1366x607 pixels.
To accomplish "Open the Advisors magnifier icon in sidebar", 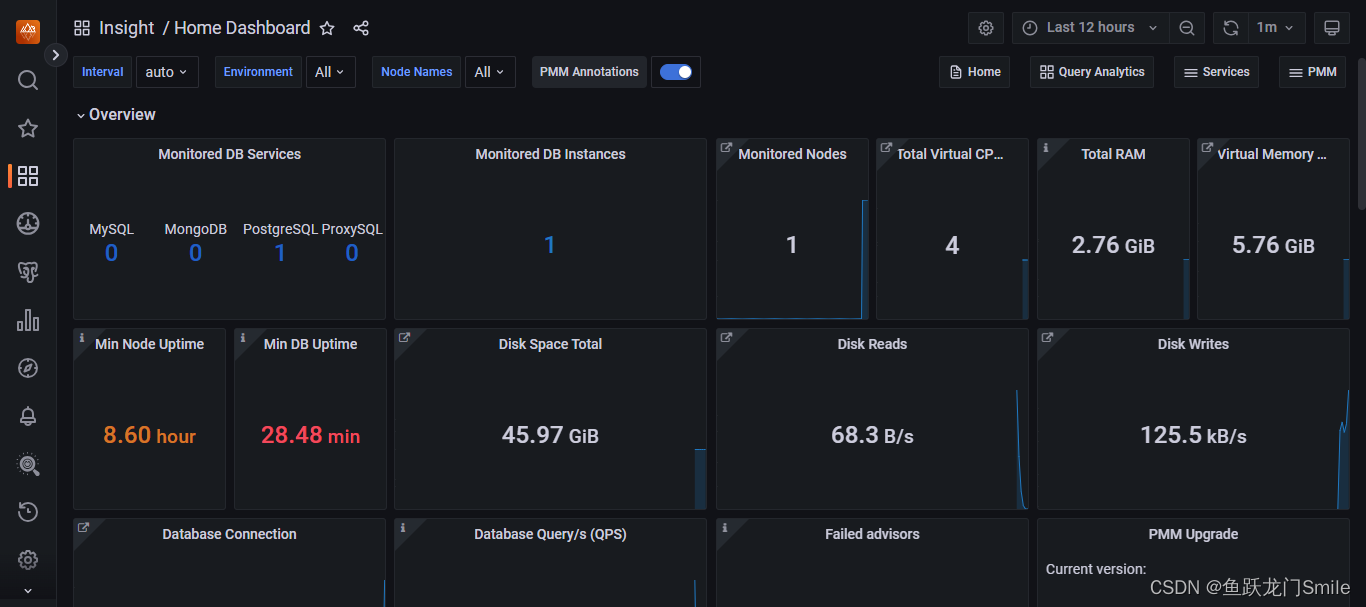I will coord(28,464).
